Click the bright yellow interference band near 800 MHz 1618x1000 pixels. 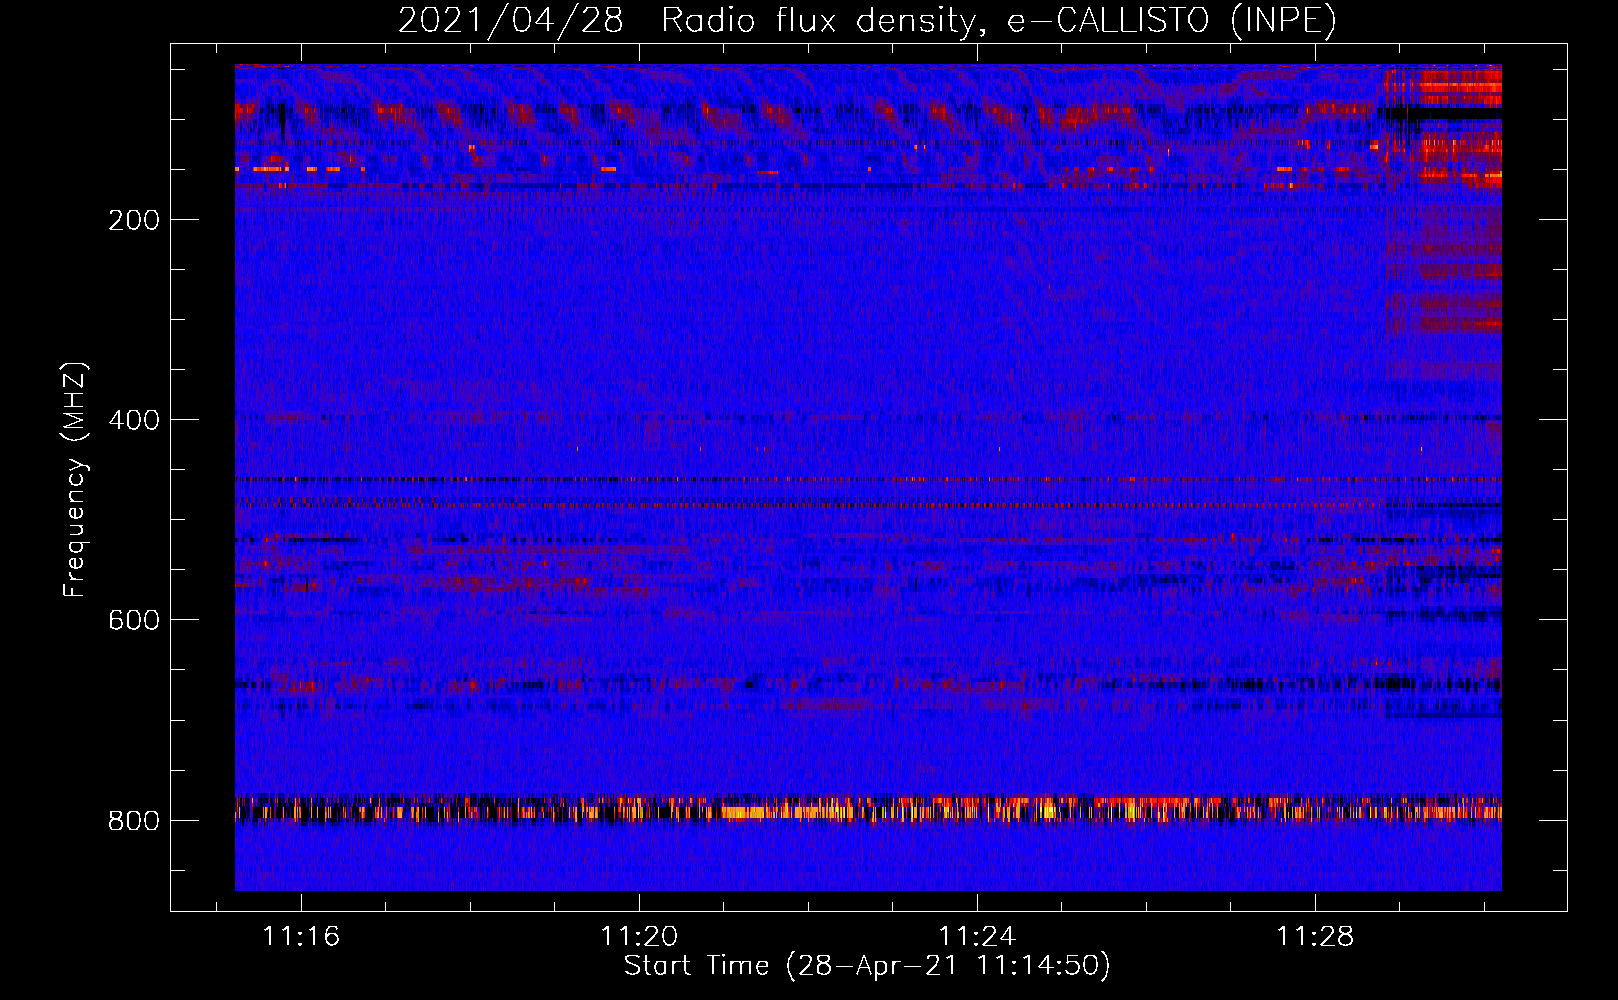point(868,808)
